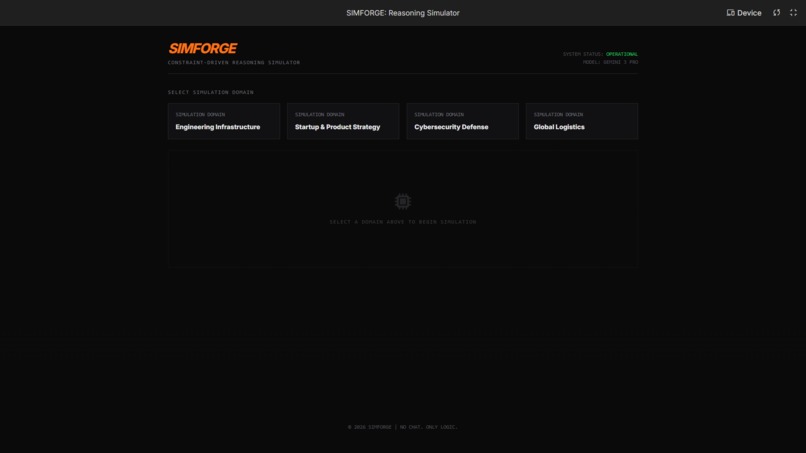This screenshot has height=453, width=806.
Task: Click the fullscreen icon
Action: 793,13
